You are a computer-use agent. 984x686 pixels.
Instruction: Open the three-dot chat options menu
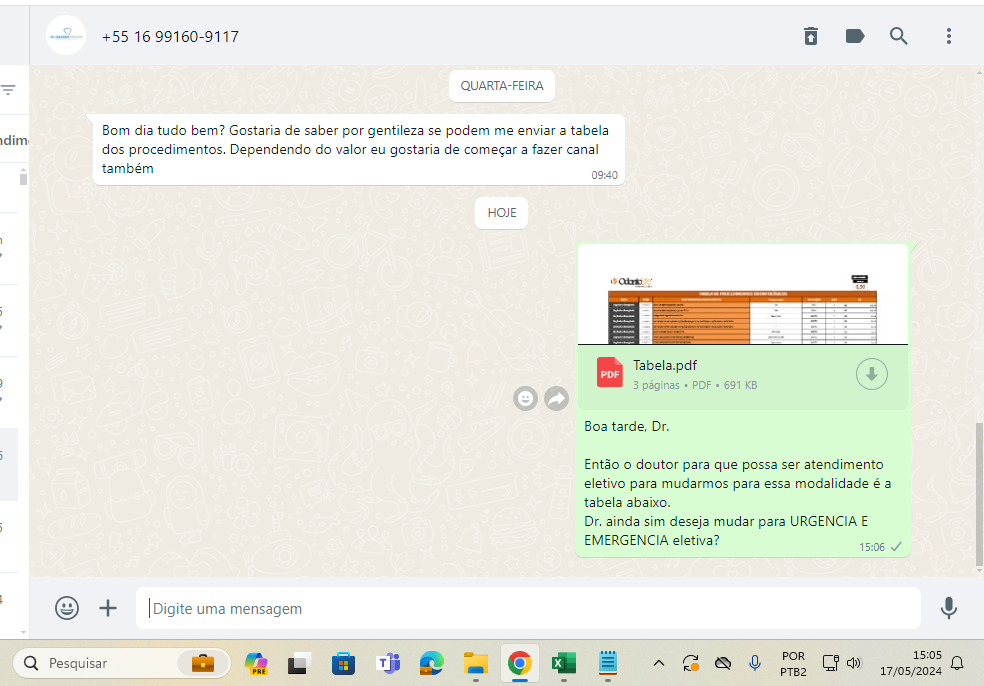[948, 36]
